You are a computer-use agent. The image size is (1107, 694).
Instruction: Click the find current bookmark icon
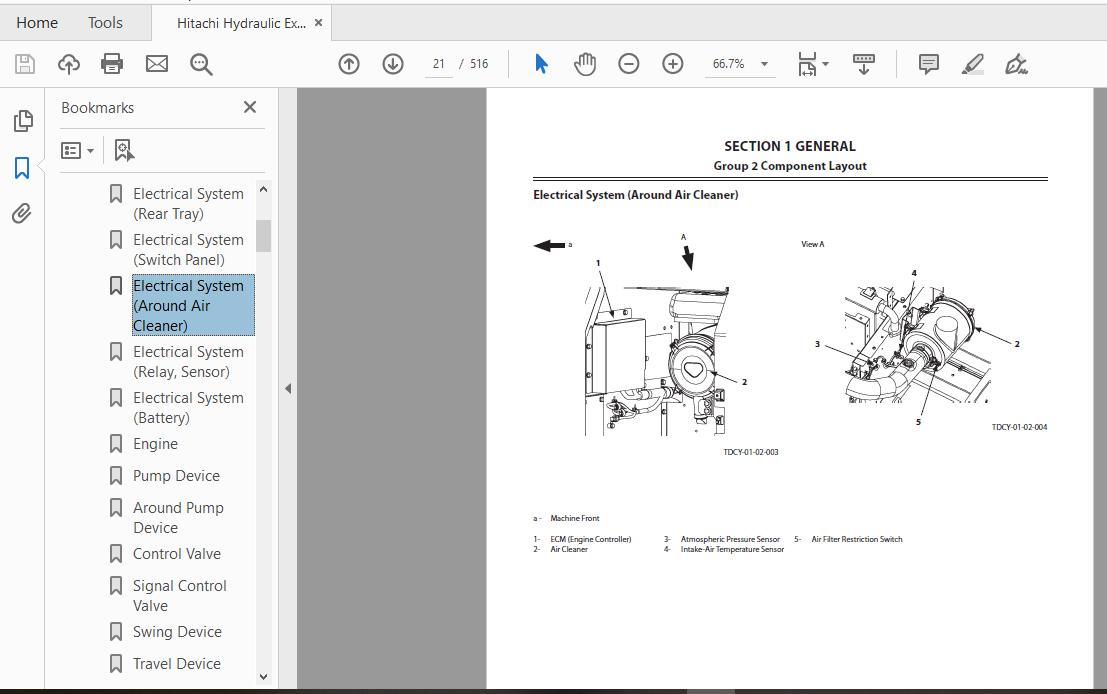click(x=124, y=150)
